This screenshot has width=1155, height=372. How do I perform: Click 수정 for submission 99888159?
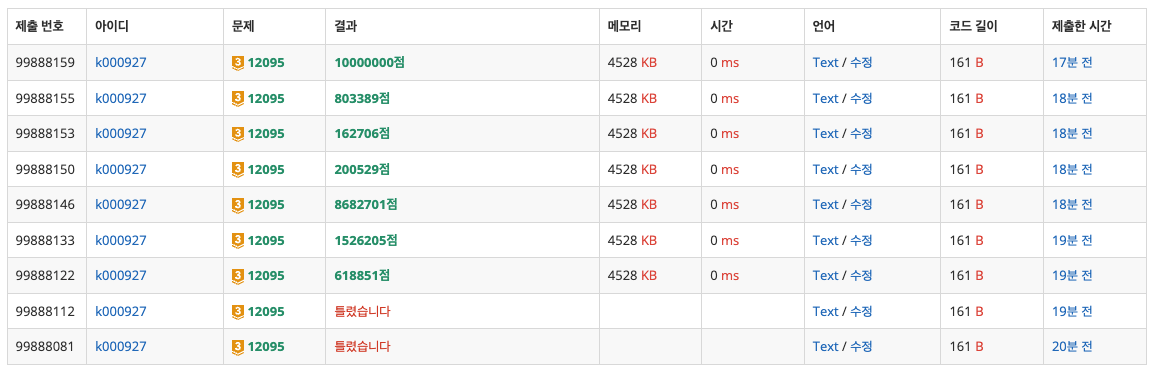[861, 63]
